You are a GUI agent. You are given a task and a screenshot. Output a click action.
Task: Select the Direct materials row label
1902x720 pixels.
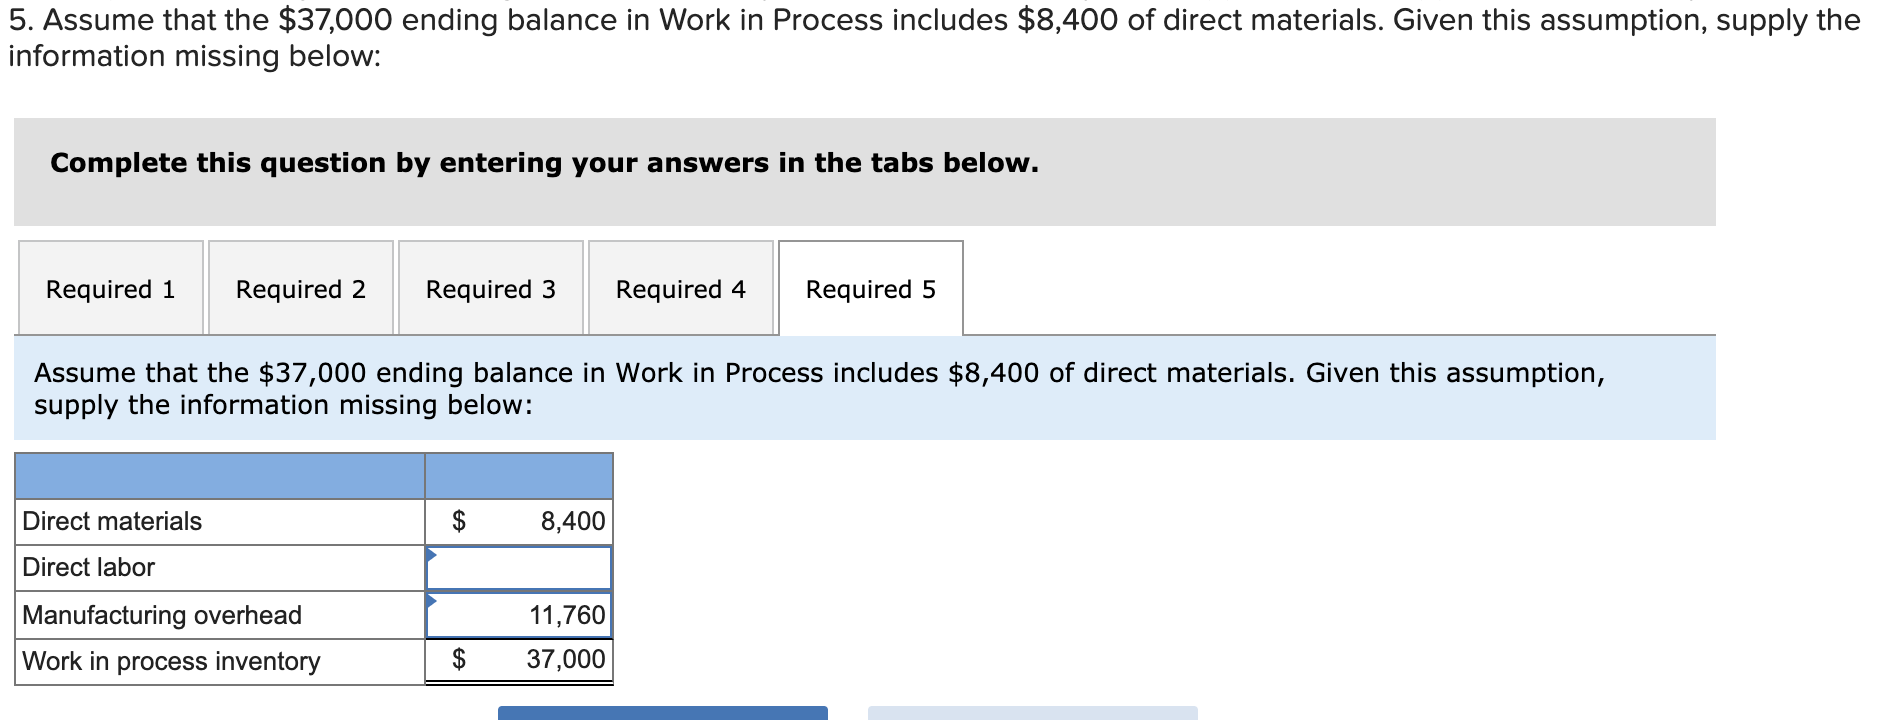(110, 520)
